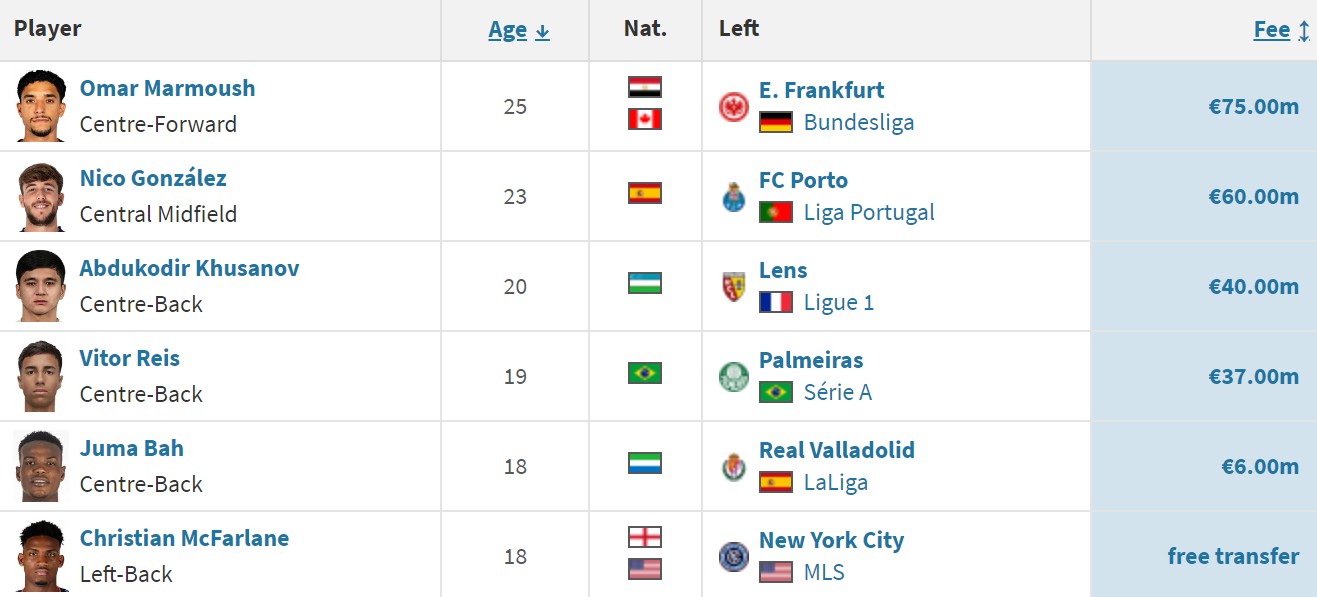The height and width of the screenshot is (597, 1317).
Task: Click Juma Bah's portrait thumbnail
Action: (x=41, y=466)
